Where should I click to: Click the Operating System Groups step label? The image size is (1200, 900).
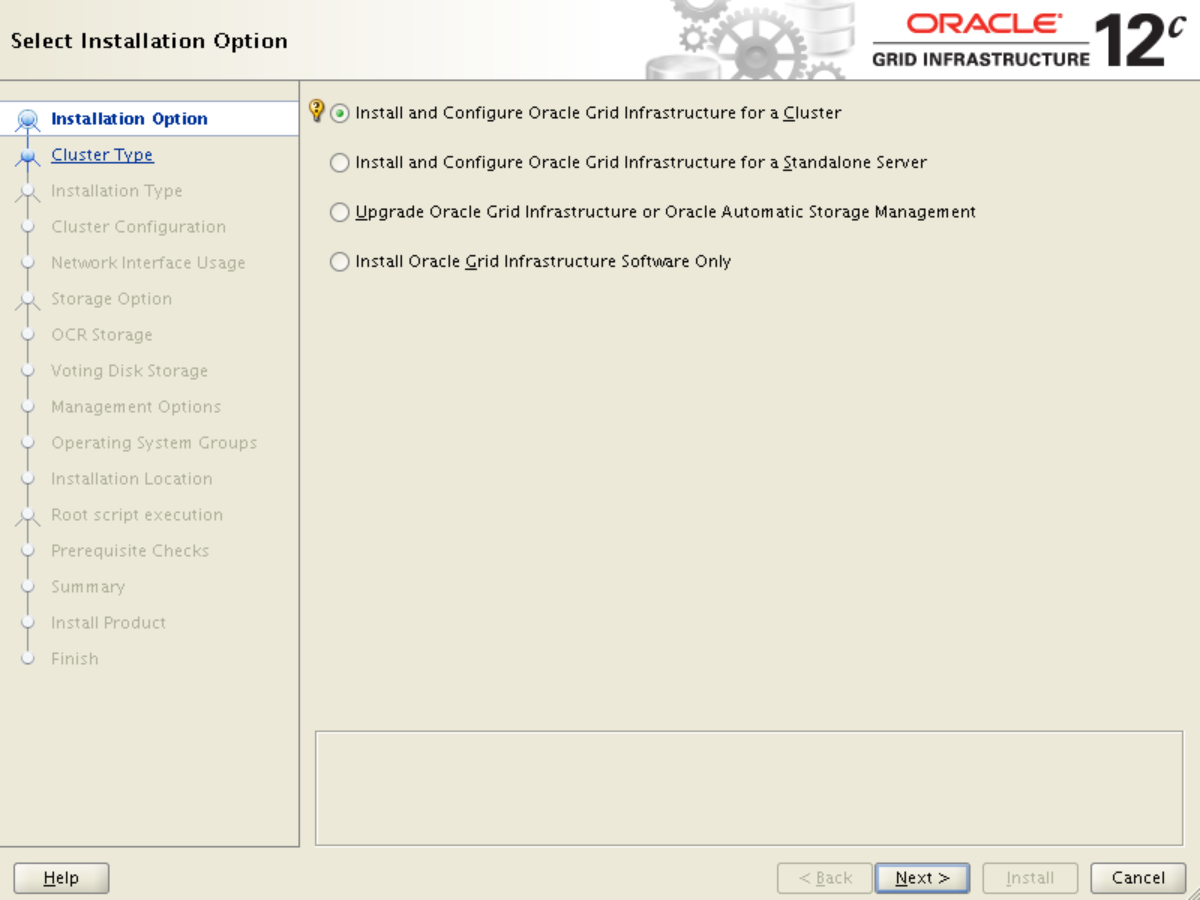[x=154, y=443]
